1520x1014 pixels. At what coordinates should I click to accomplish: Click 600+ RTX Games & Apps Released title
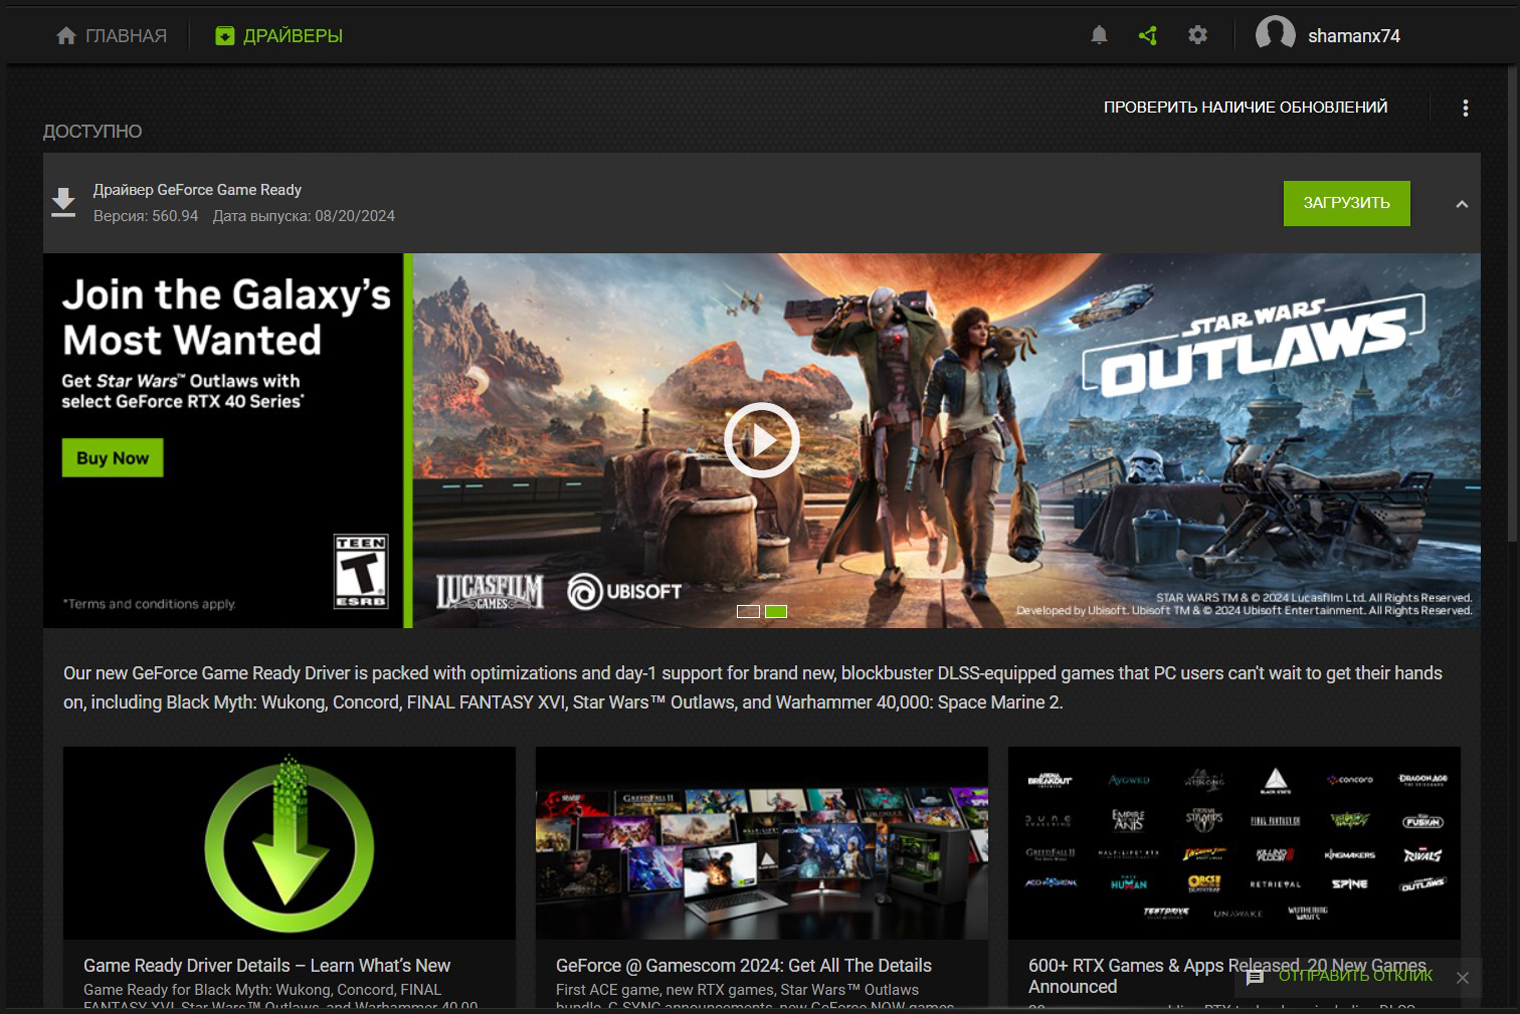(1227, 976)
